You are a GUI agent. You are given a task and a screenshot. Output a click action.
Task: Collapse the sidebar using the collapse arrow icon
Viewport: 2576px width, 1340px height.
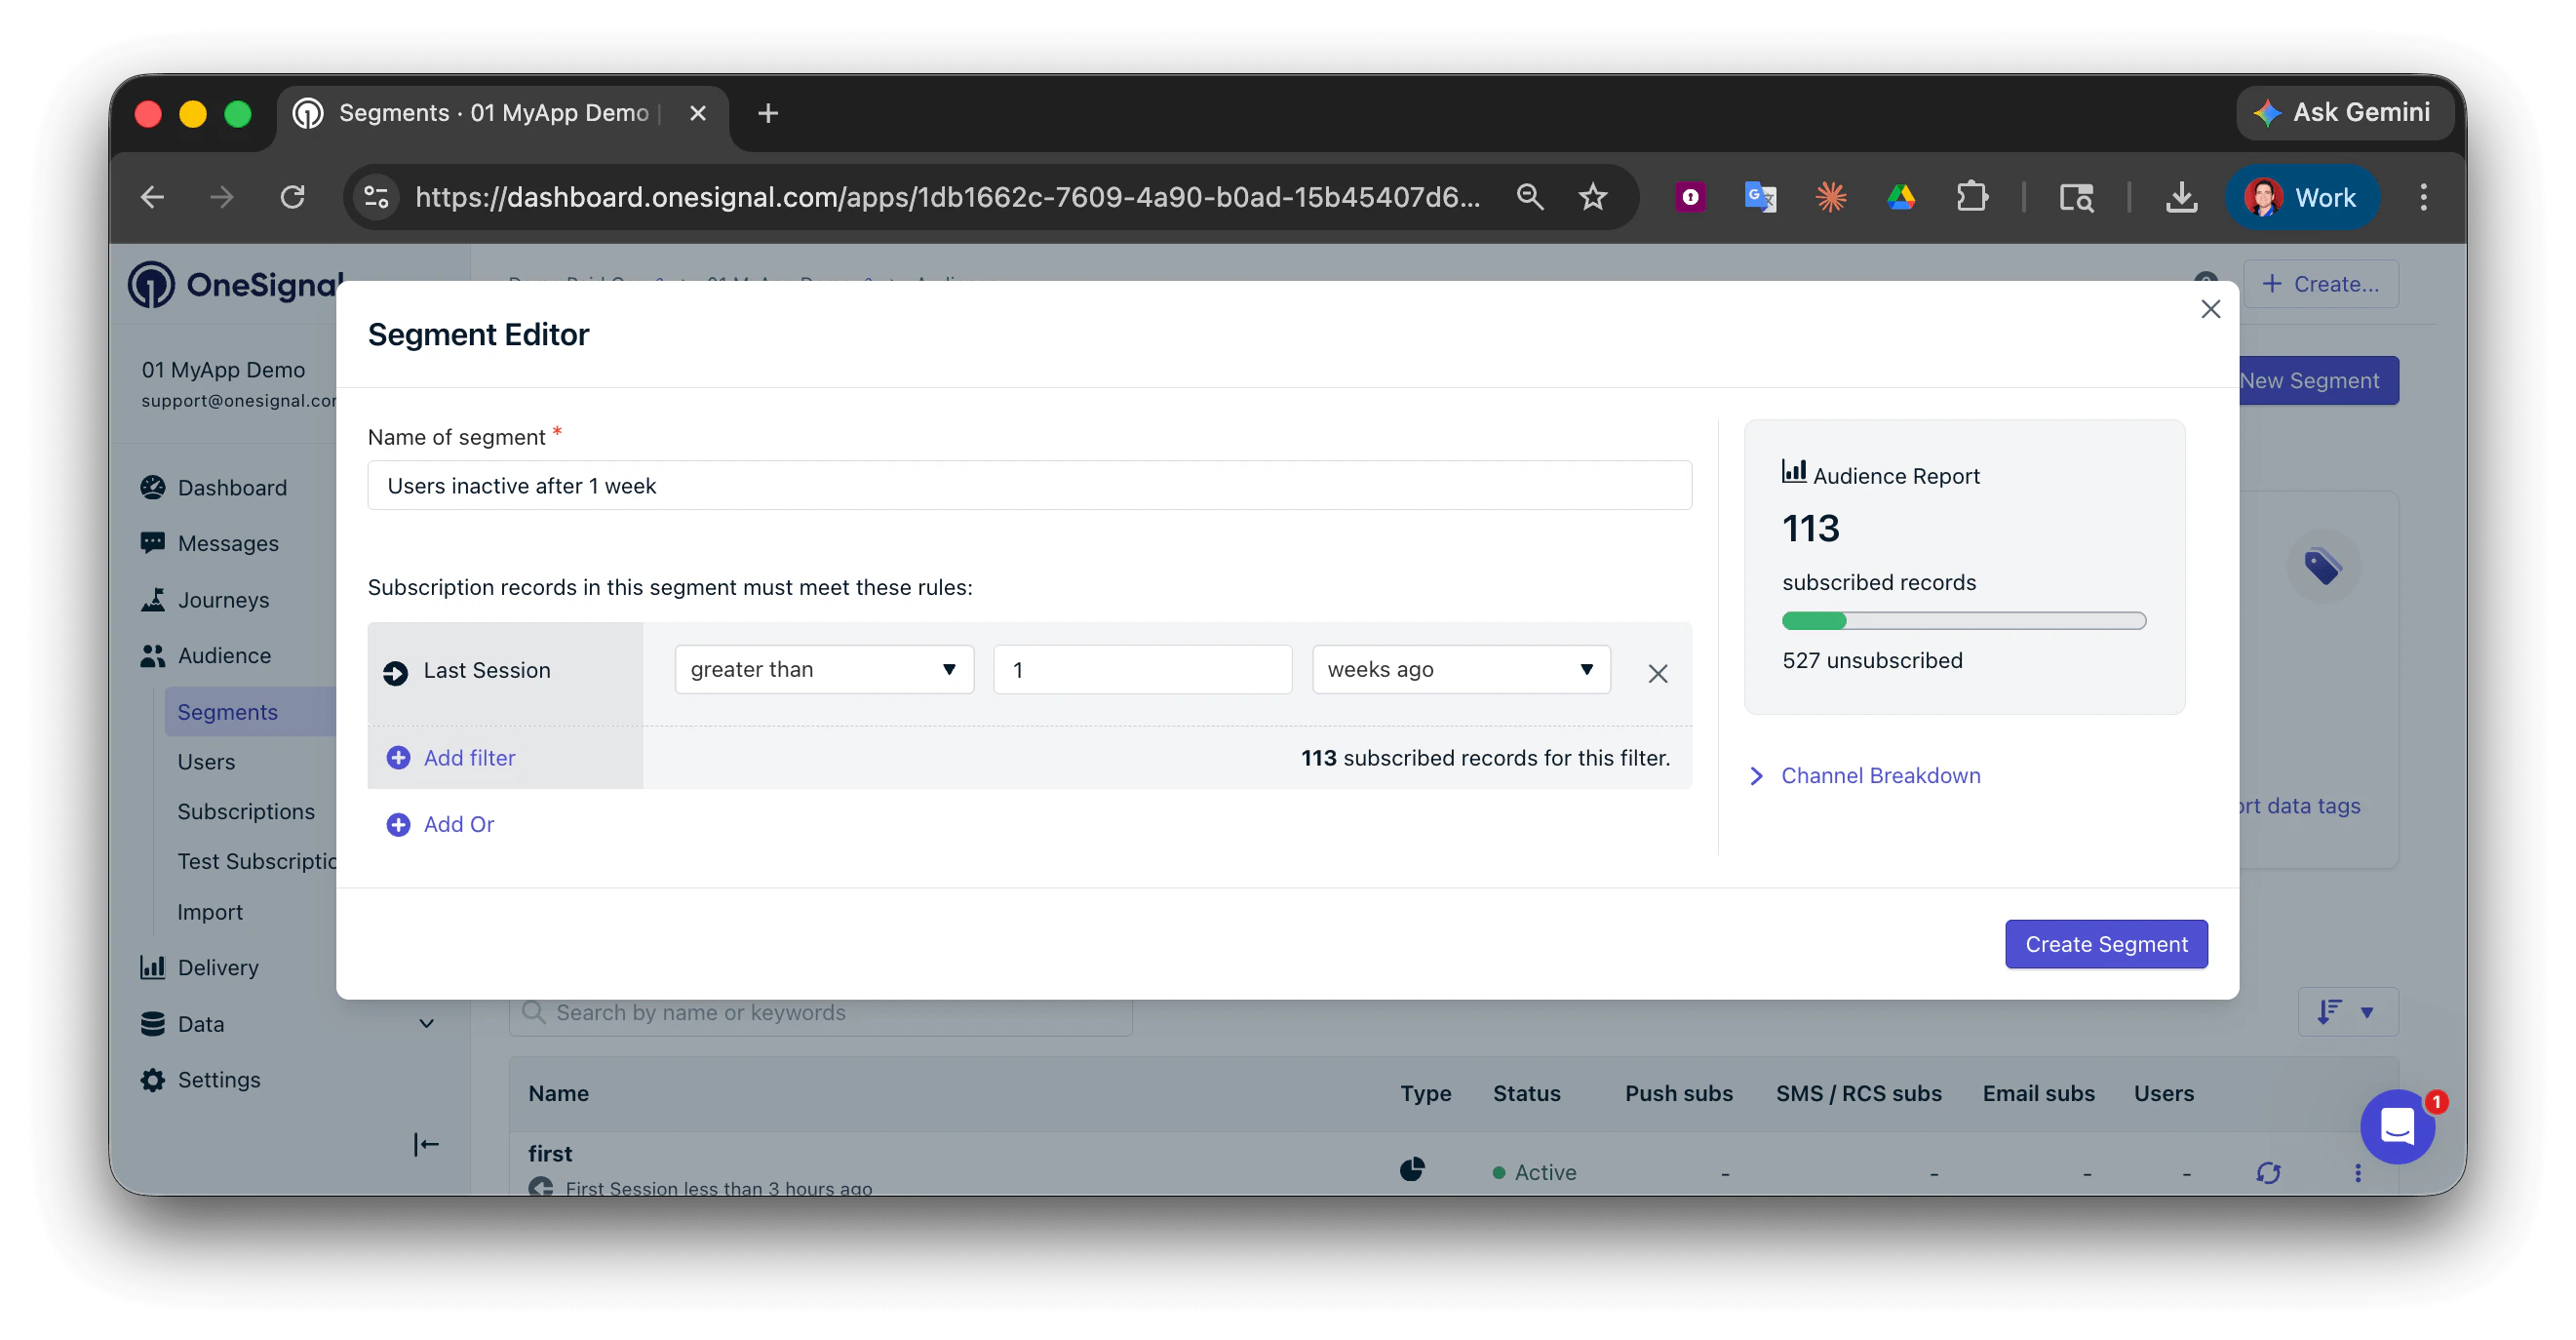[424, 1143]
